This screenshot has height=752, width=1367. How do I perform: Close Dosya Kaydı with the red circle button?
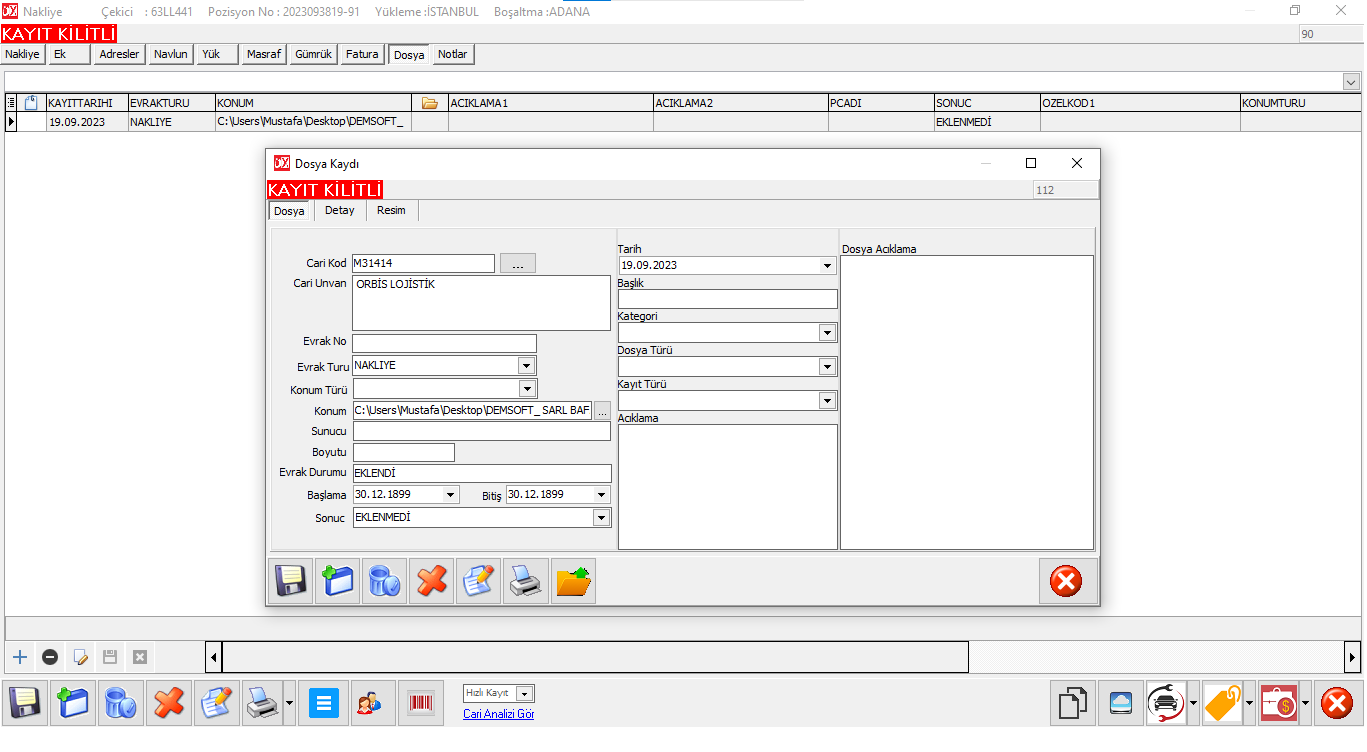tap(1067, 581)
